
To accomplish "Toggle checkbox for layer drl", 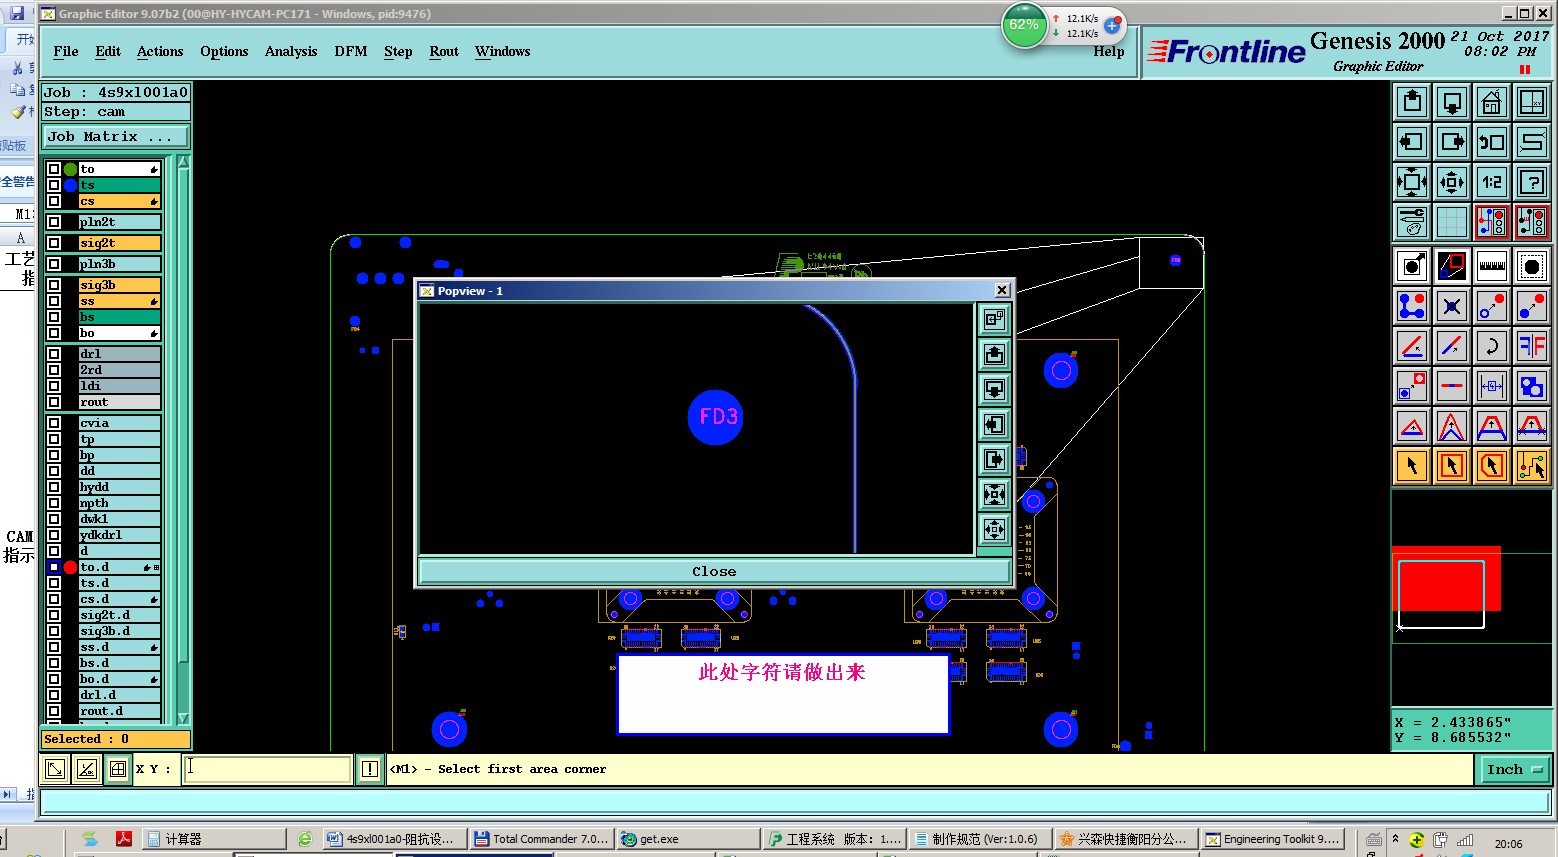I will pos(54,354).
